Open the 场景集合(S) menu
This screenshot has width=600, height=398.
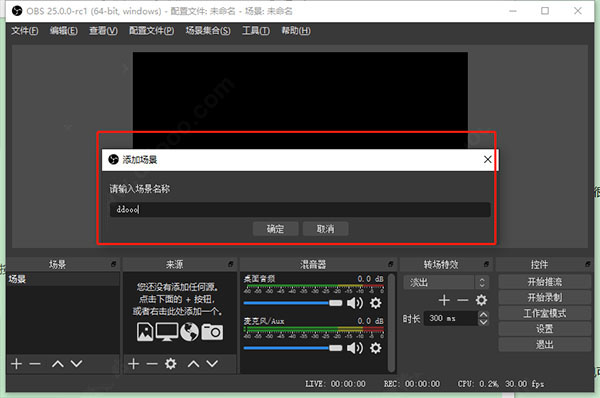pos(208,31)
